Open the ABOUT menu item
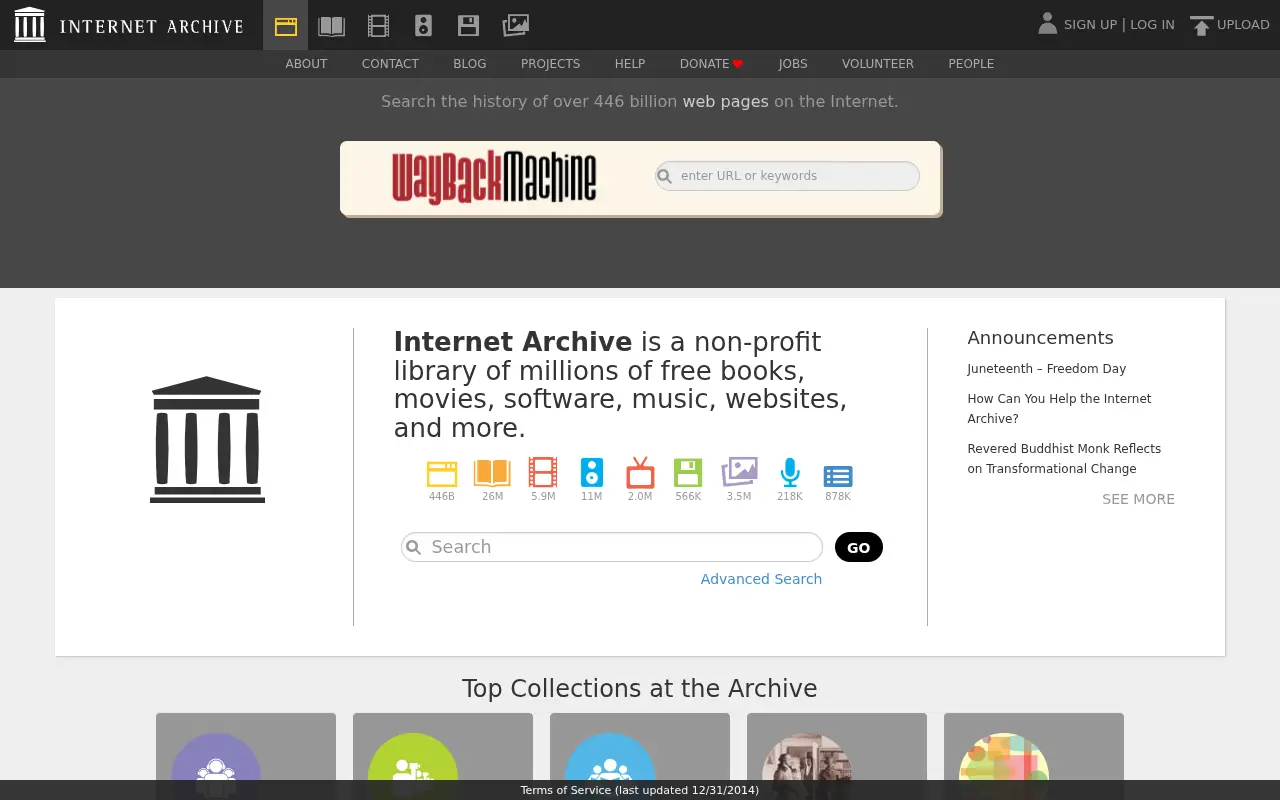This screenshot has width=1280, height=800. pyautogui.click(x=306, y=64)
